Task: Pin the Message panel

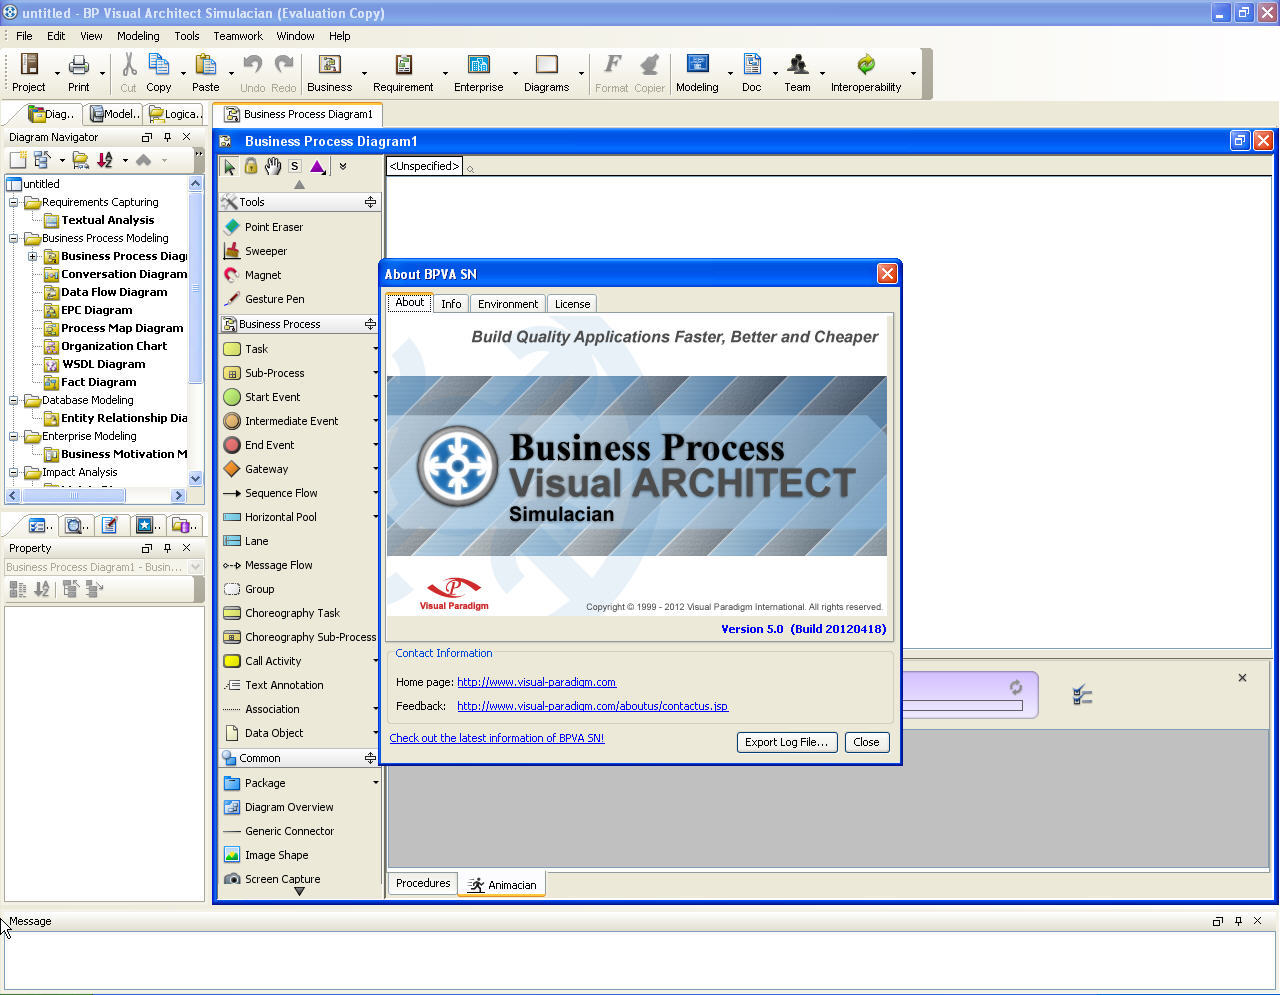Action: pos(1237,921)
